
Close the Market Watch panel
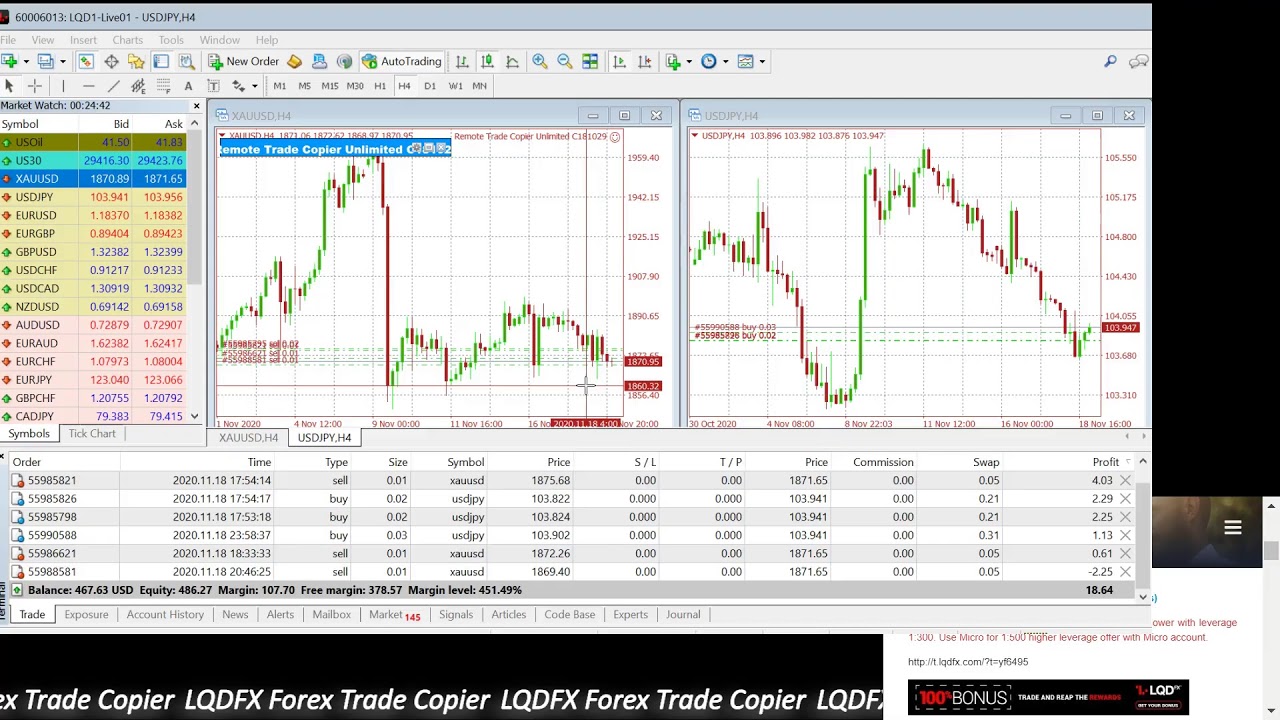click(196, 105)
